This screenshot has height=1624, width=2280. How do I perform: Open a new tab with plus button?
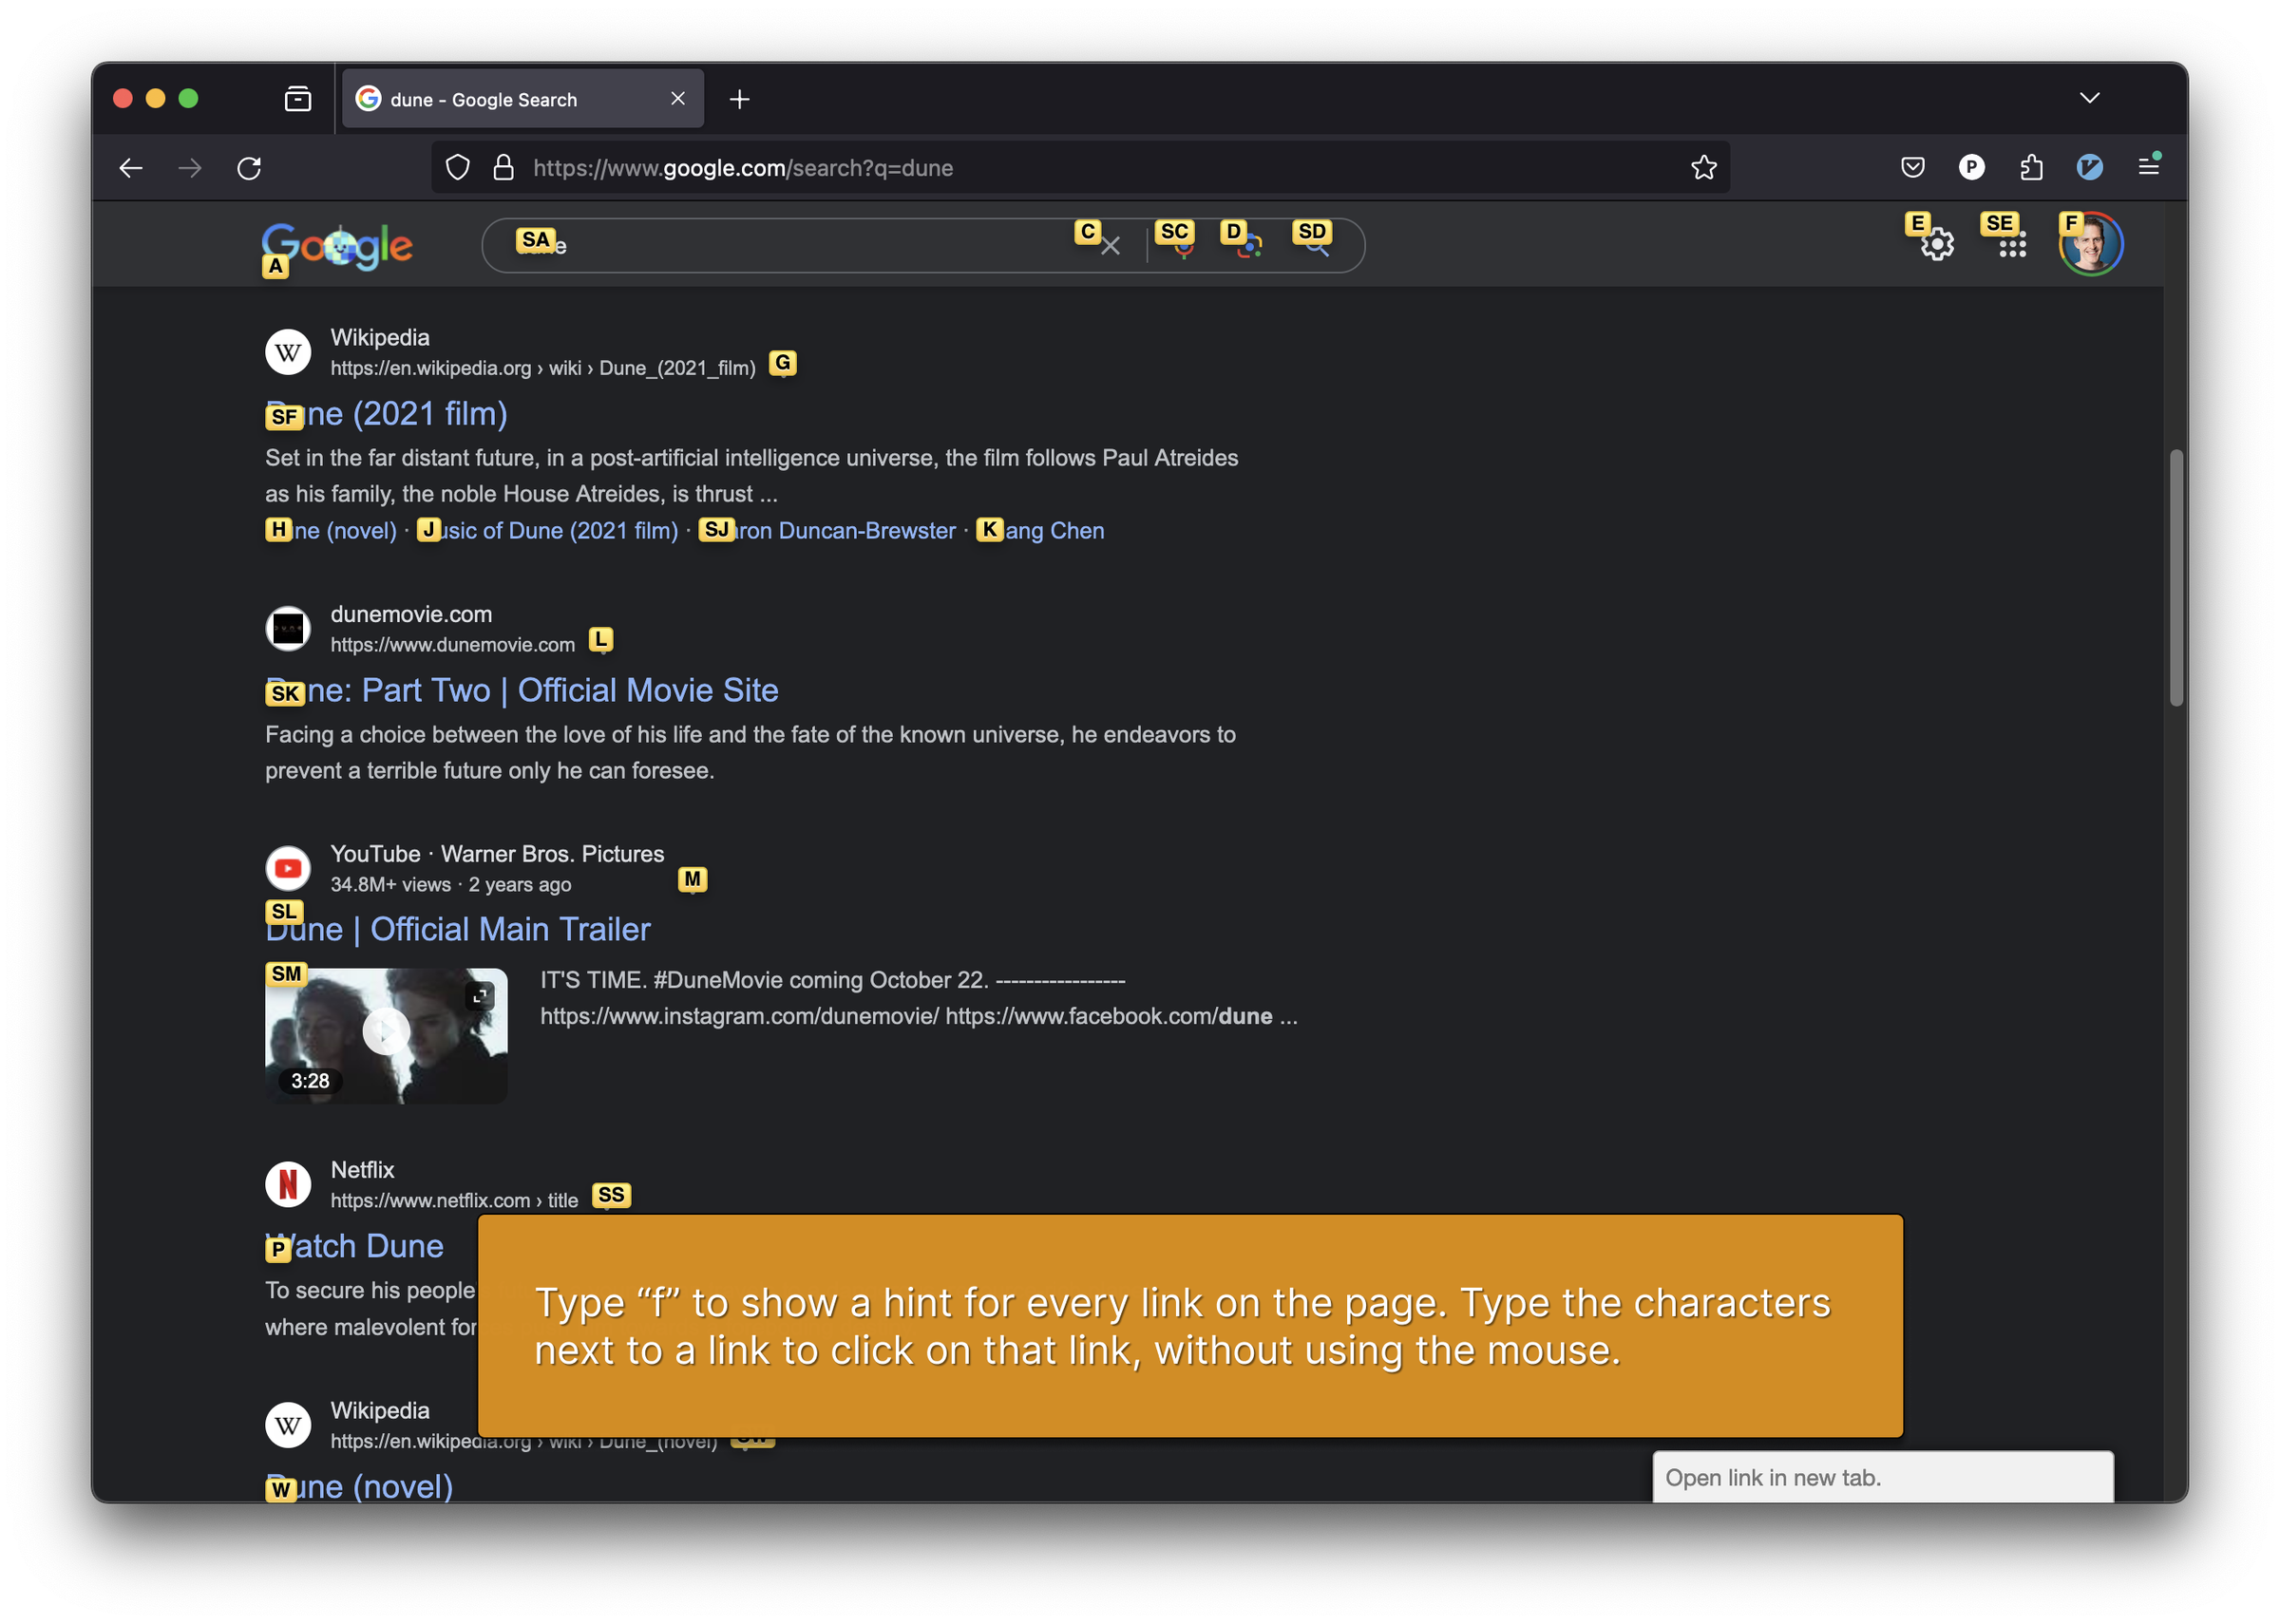coord(739,99)
